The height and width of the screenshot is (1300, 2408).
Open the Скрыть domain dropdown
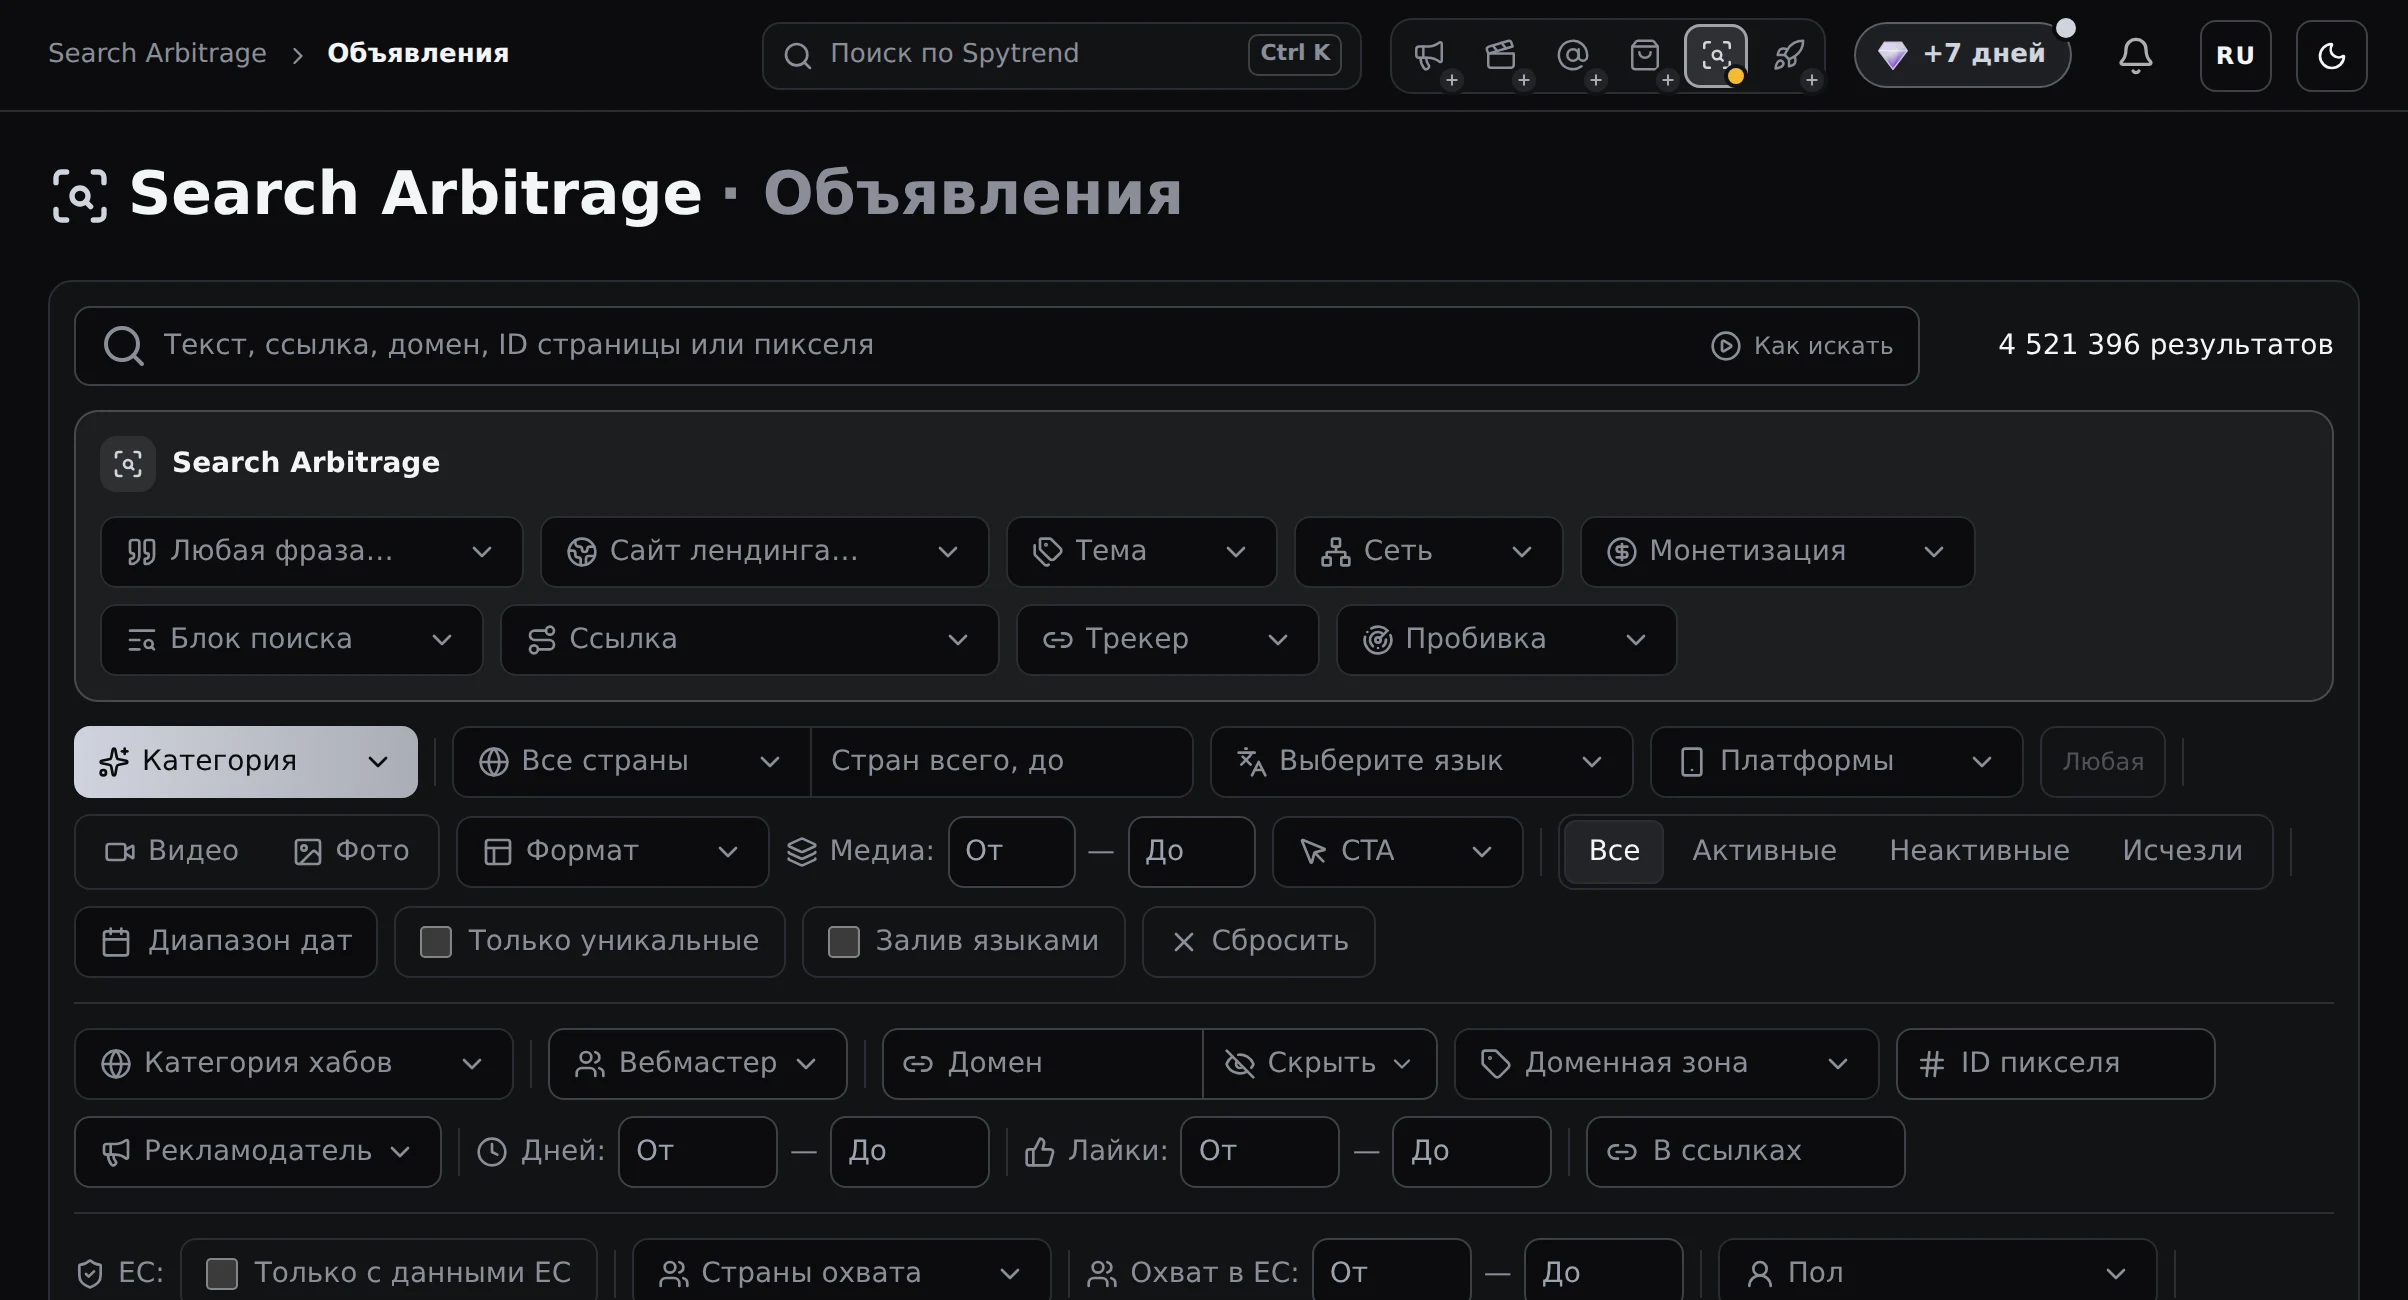coord(1319,1064)
